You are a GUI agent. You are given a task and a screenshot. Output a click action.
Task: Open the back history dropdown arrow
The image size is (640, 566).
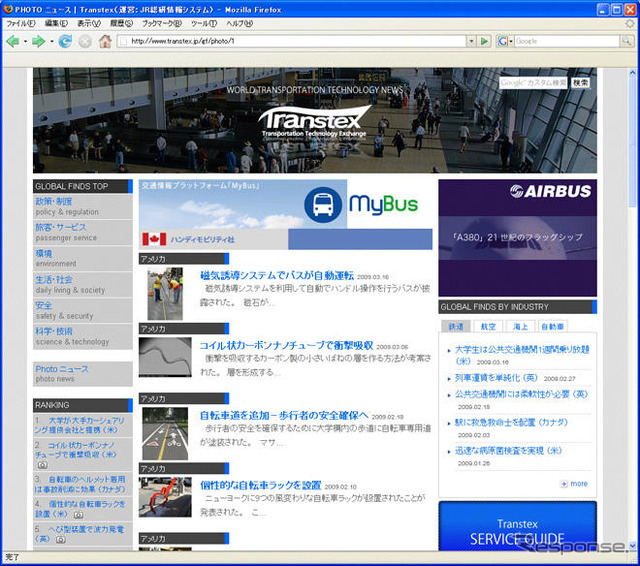(25, 42)
